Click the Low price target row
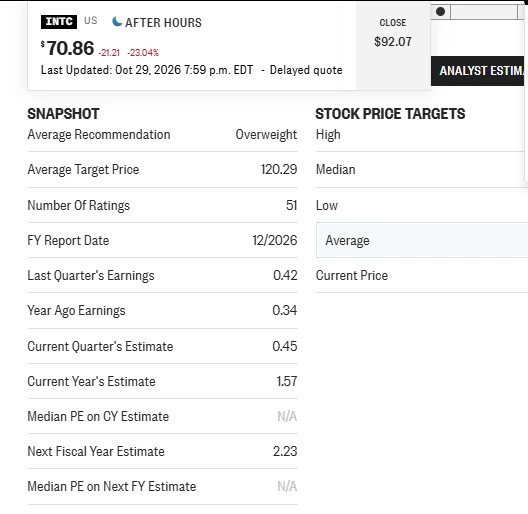The height and width of the screenshot is (514, 528). 422,205
